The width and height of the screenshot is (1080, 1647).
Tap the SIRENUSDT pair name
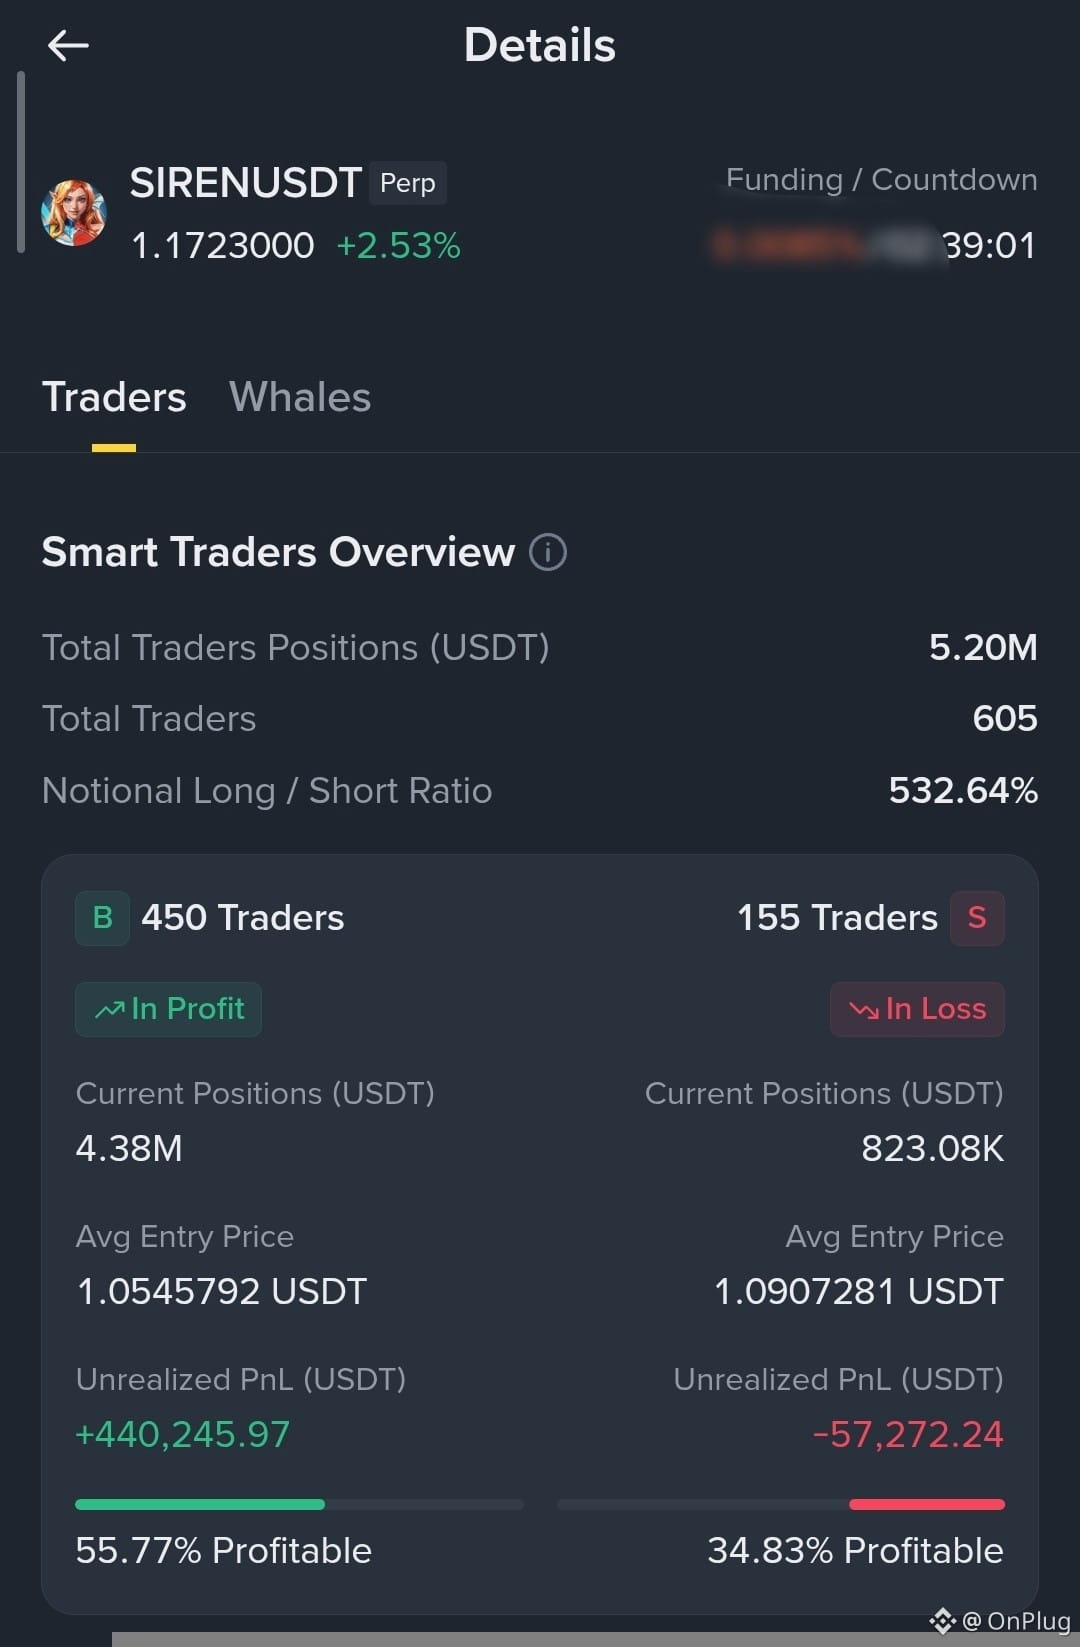pyautogui.click(x=246, y=183)
